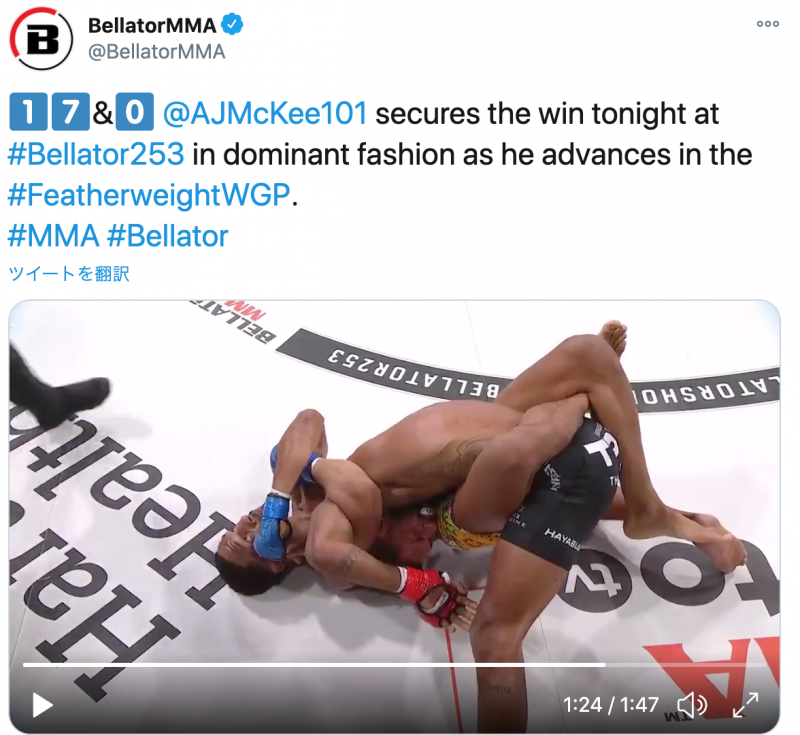Open the @AJMcKee101 mention link
Viewport: 800px width, 735px height.
pos(265,113)
